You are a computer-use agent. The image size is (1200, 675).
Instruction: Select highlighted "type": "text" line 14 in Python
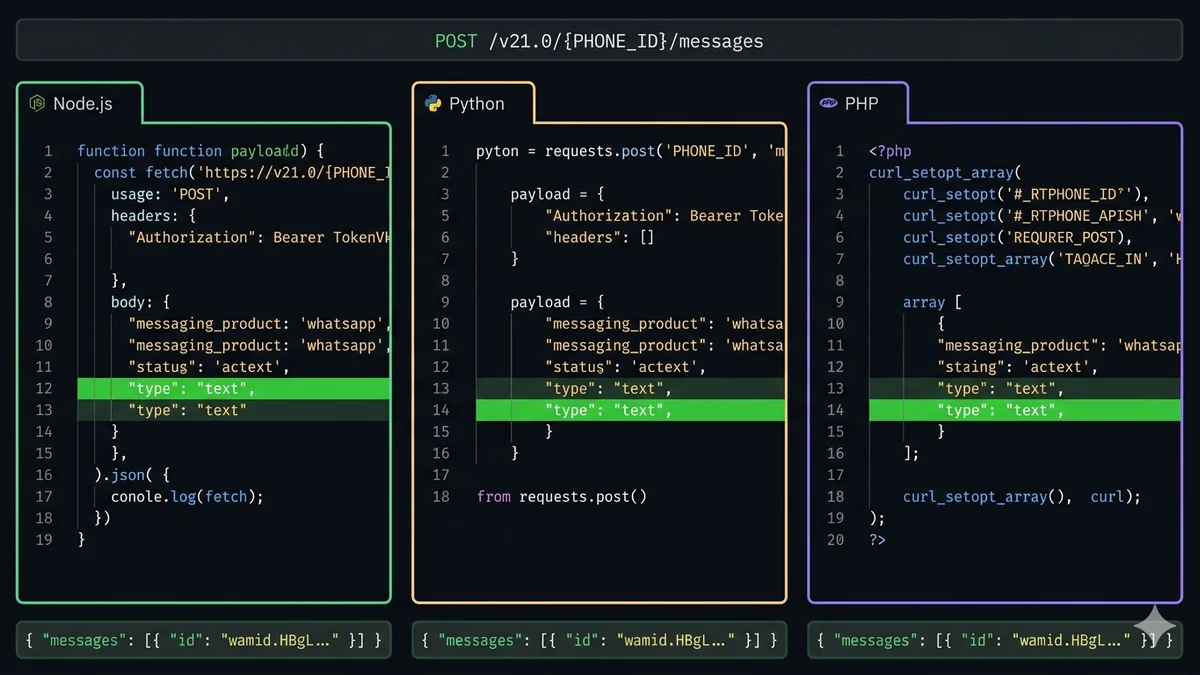point(630,410)
